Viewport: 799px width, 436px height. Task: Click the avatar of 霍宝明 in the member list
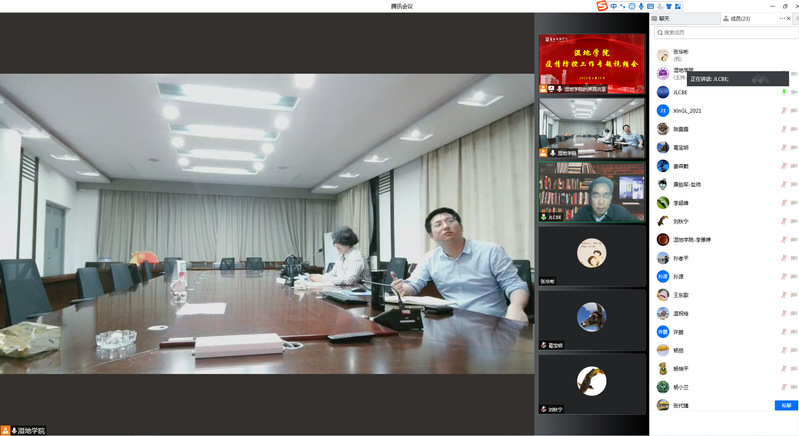[663, 147]
